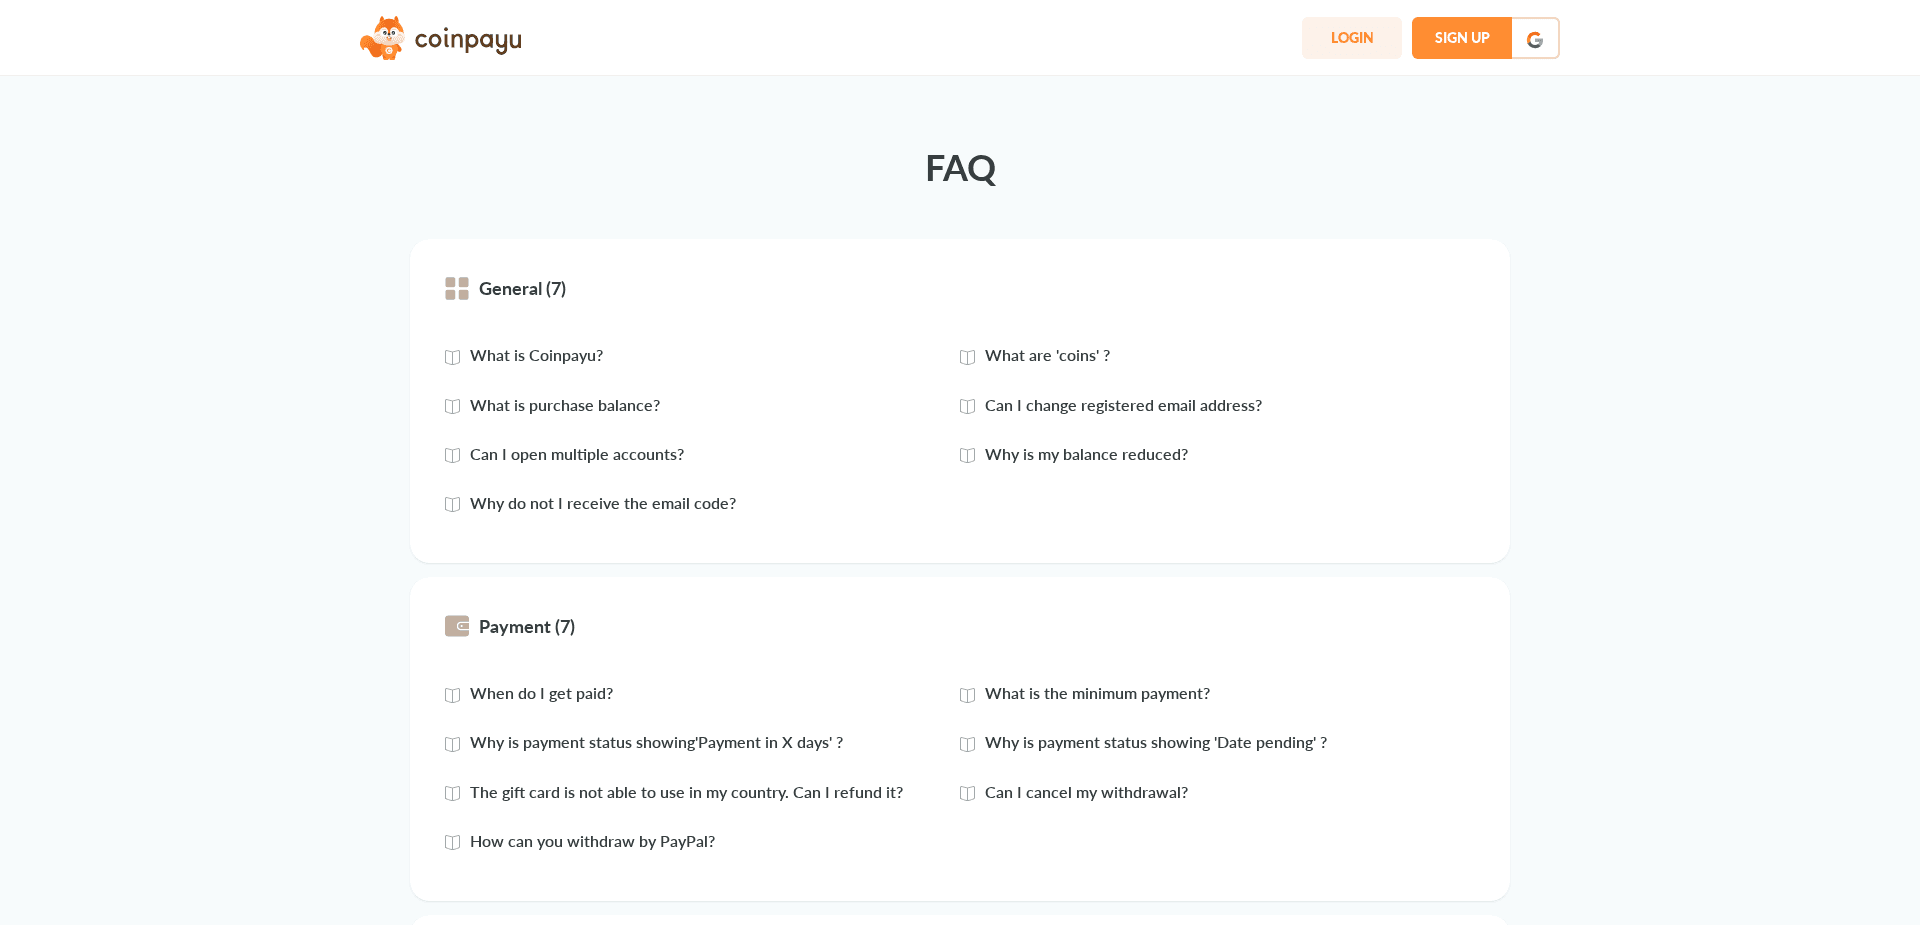Open 'Can I change registered email address?'
Image resolution: width=1920 pixels, height=925 pixels.
pos(1123,406)
